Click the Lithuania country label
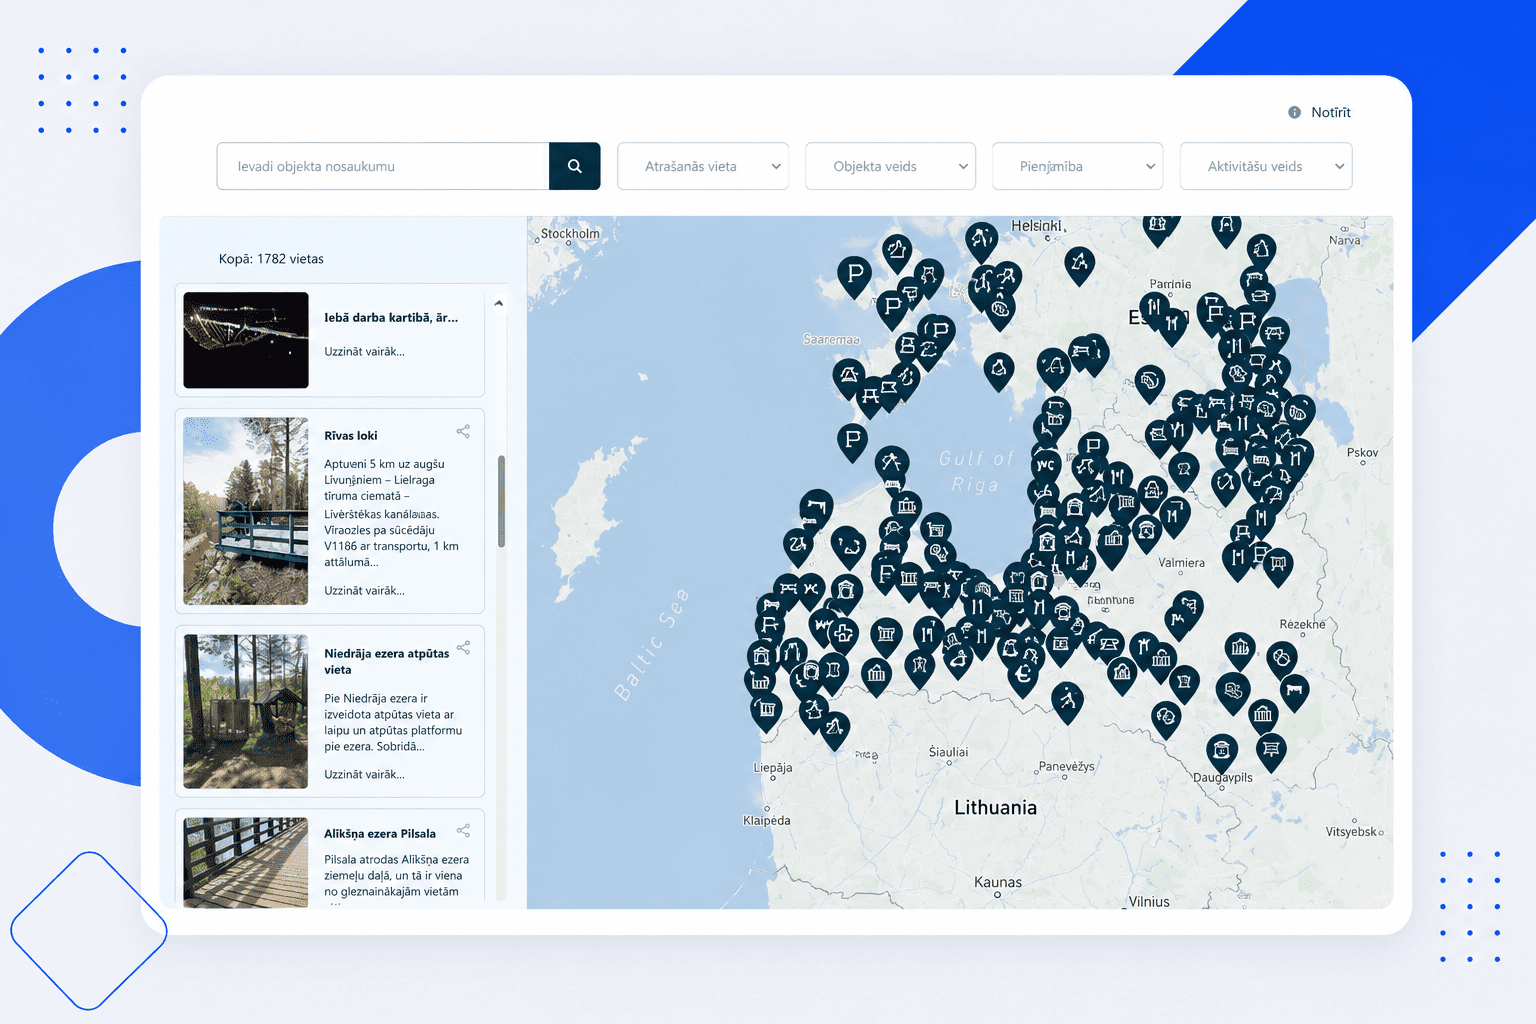The width and height of the screenshot is (1536, 1024). coord(995,807)
